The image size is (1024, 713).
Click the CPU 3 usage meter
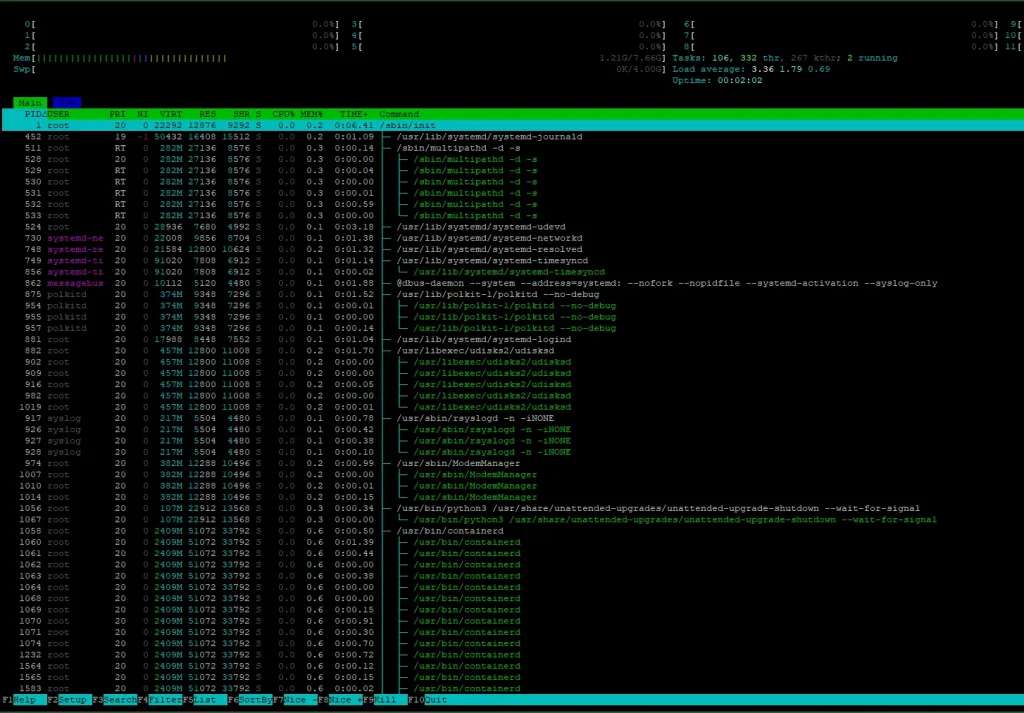coord(508,24)
